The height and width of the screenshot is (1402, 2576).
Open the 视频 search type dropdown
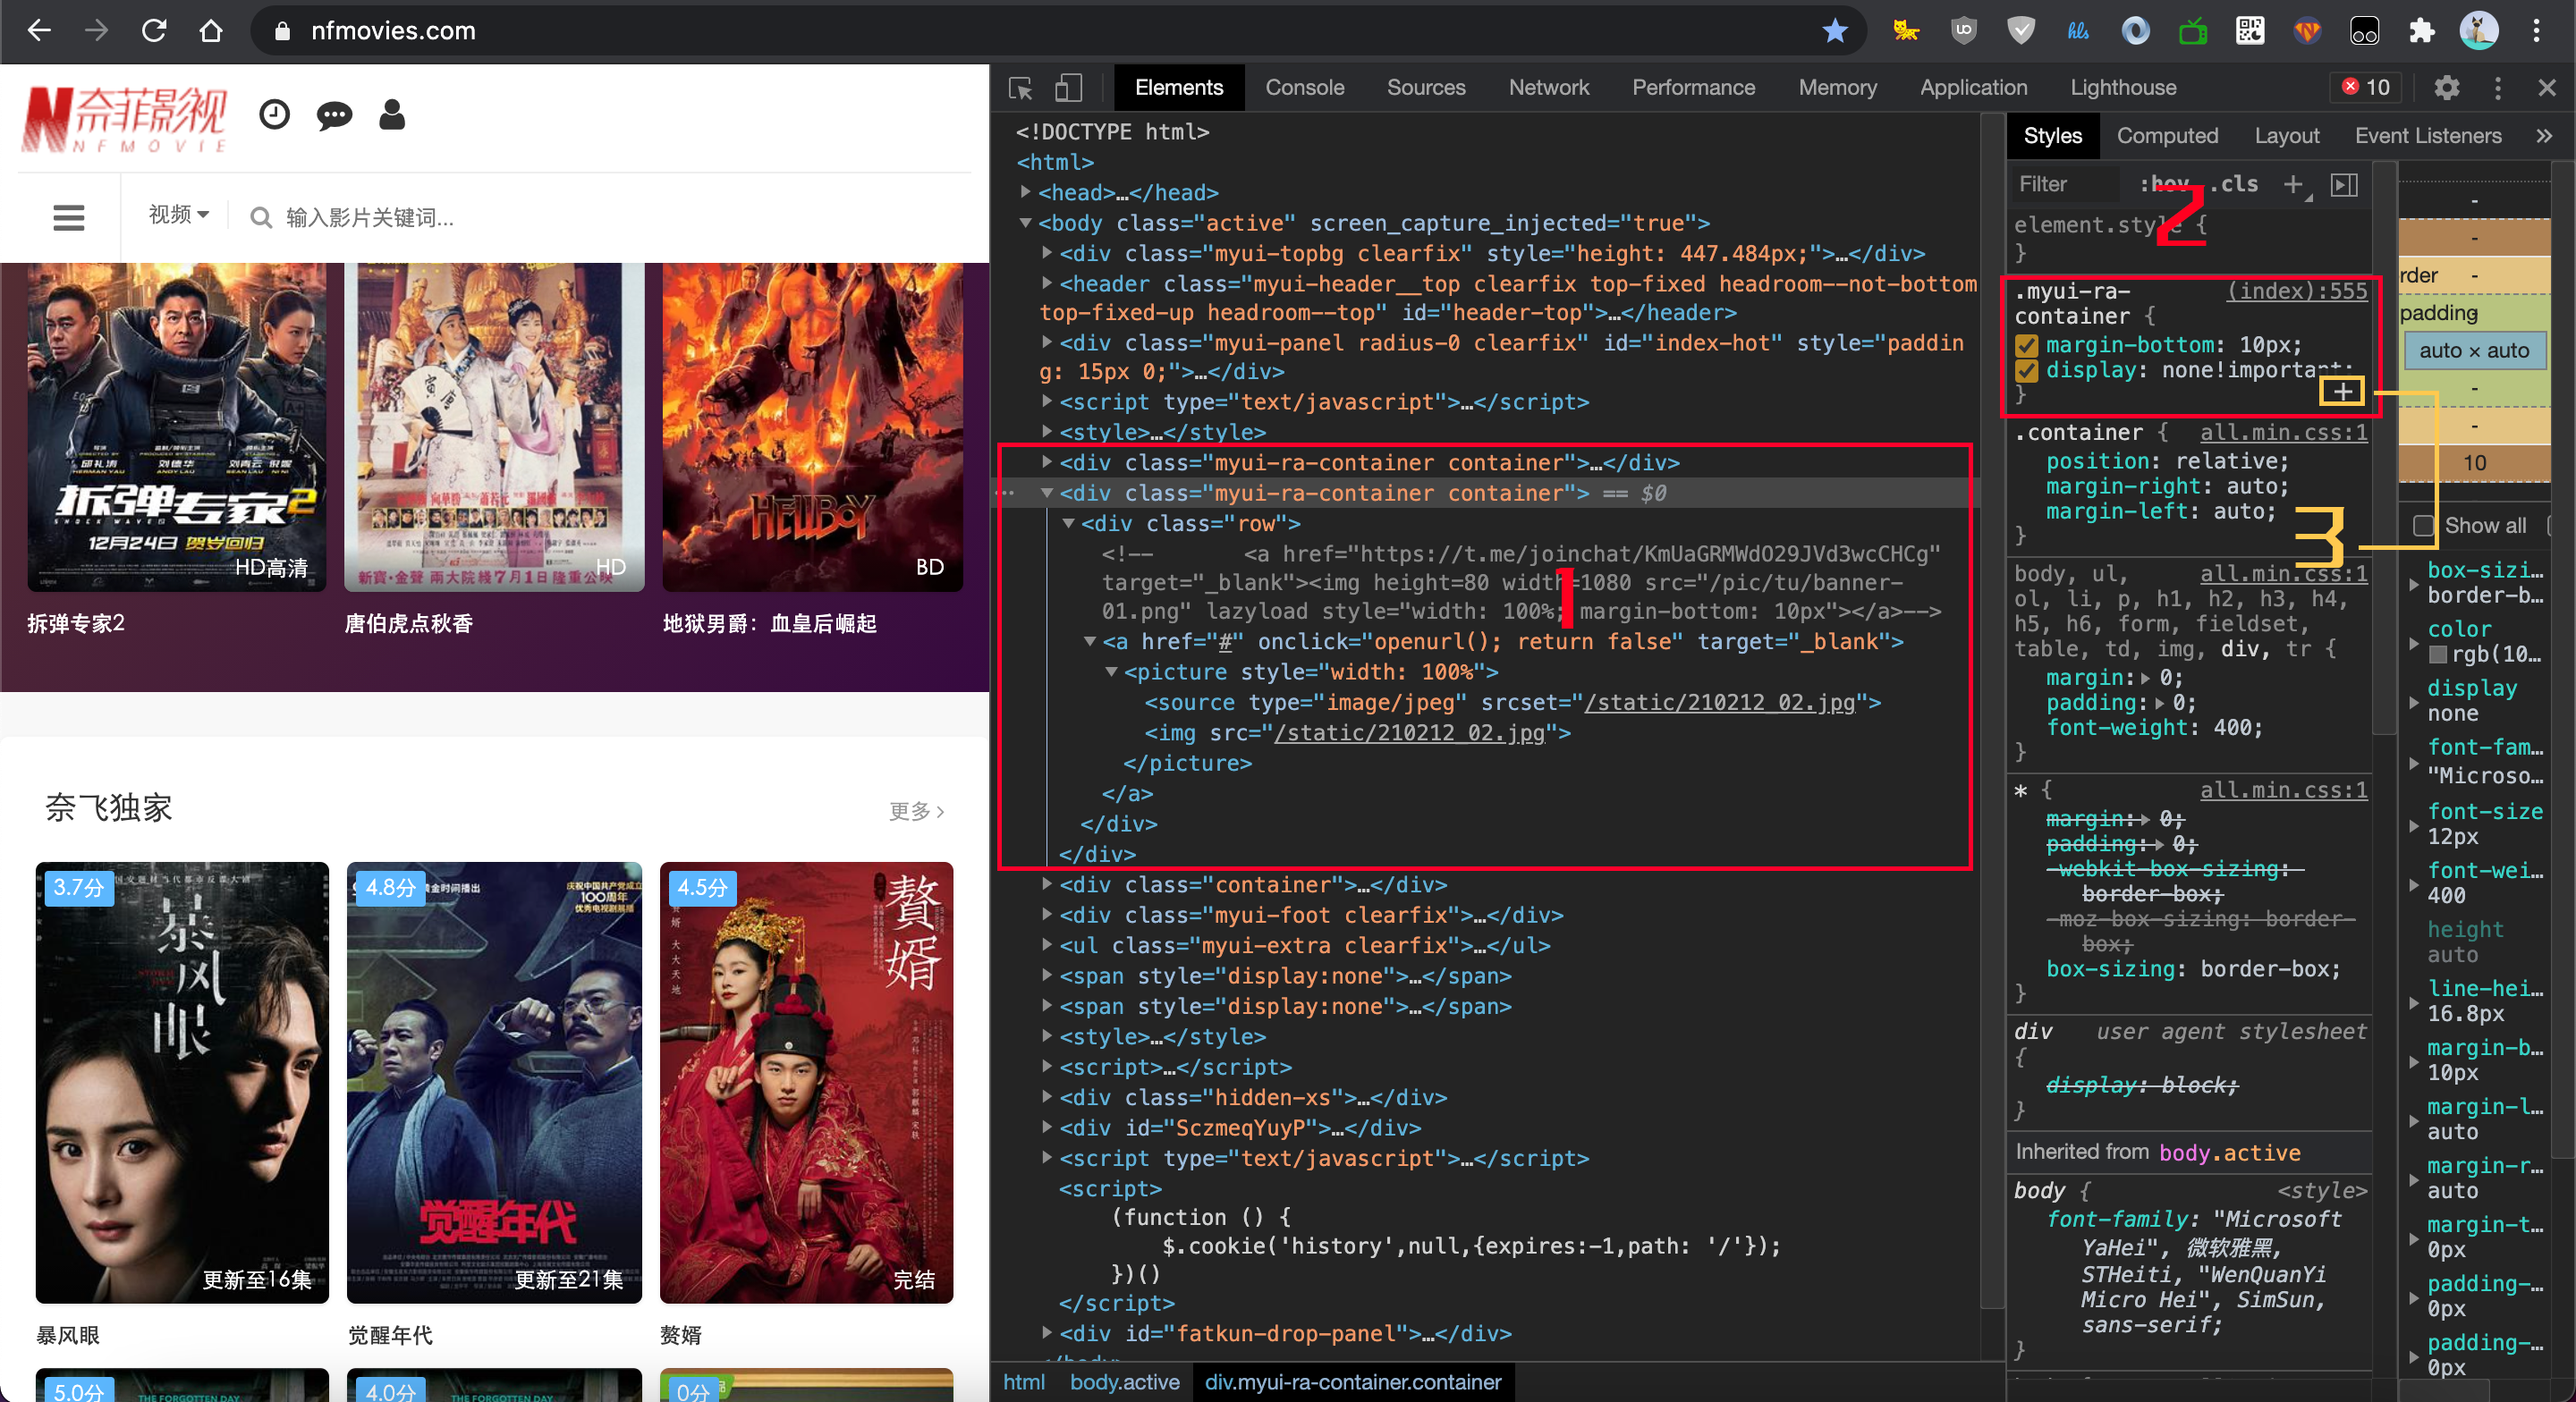click(179, 216)
